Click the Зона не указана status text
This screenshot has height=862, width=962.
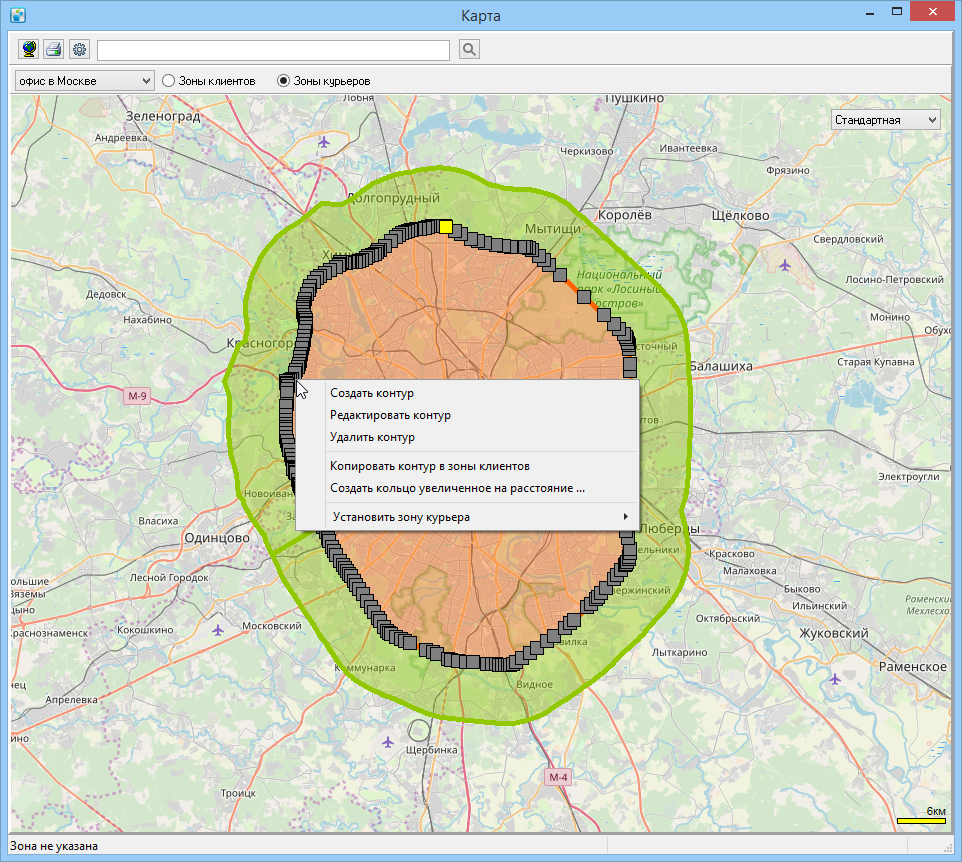pyautogui.click(x=54, y=846)
